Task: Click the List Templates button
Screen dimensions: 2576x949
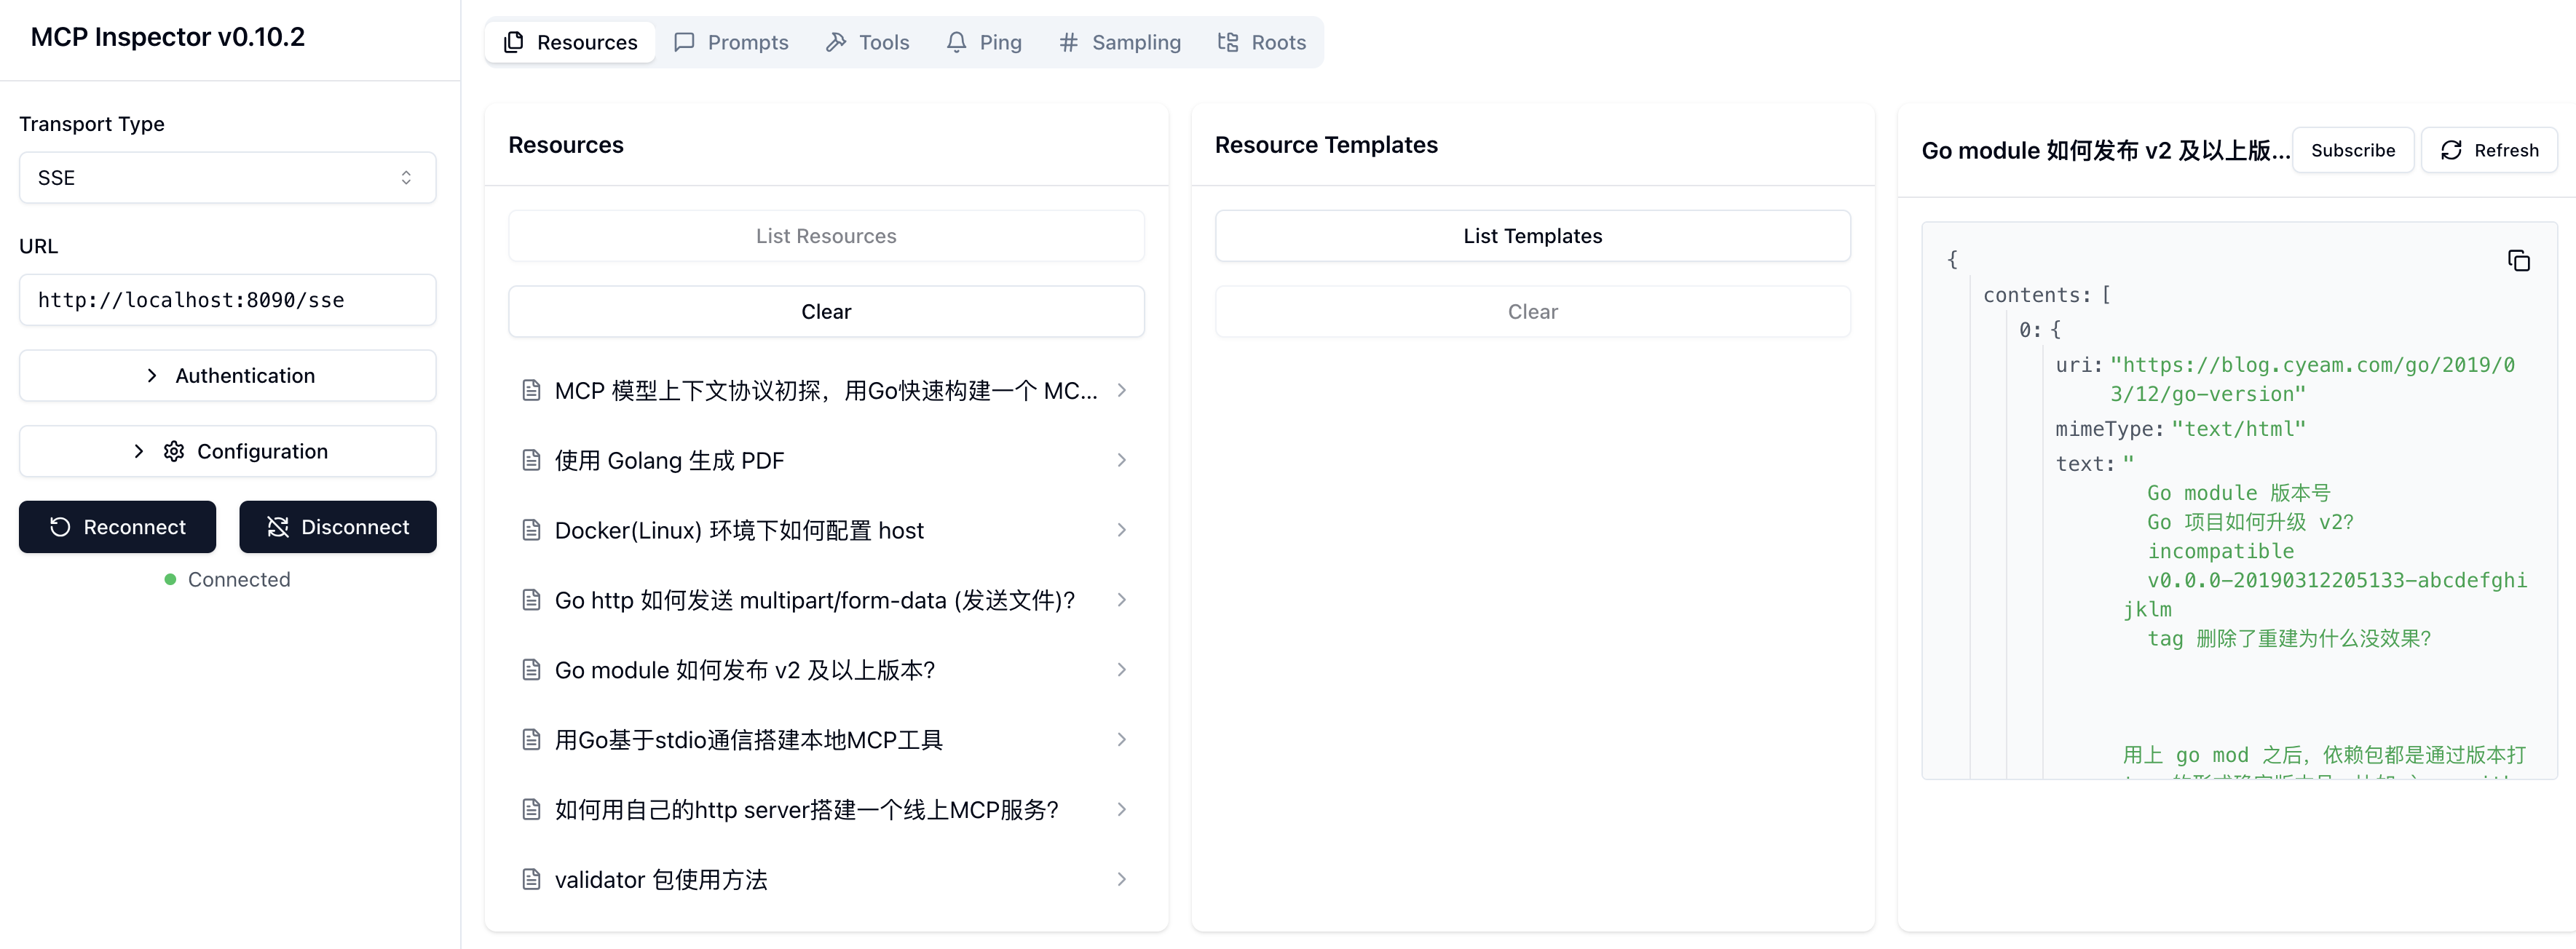Action: (1532, 236)
